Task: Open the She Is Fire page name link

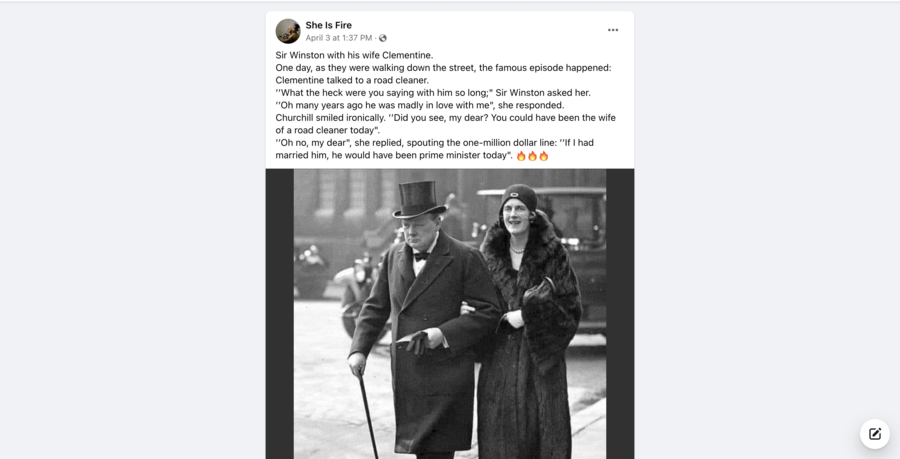Action: (x=328, y=25)
